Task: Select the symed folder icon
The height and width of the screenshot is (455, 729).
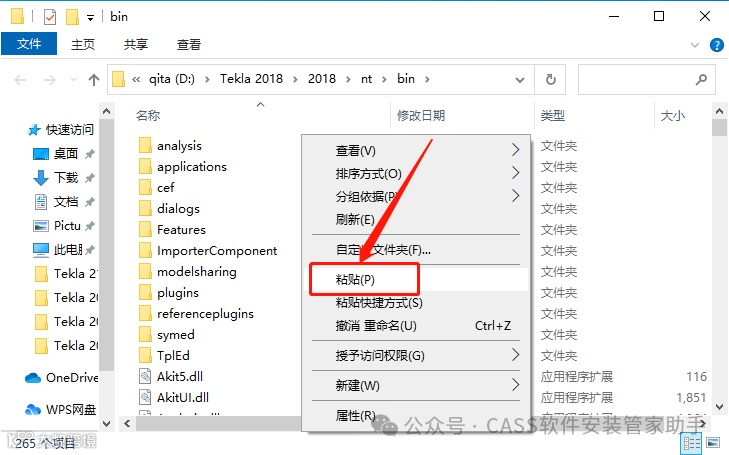Action: pyautogui.click(x=146, y=334)
